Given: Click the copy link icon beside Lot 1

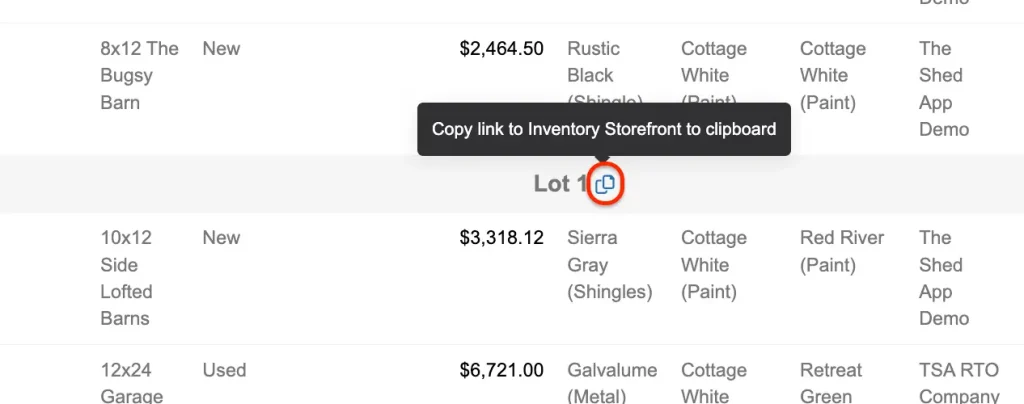Looking at the screenshot, I should pyautogui.click(x=605, y=184).
